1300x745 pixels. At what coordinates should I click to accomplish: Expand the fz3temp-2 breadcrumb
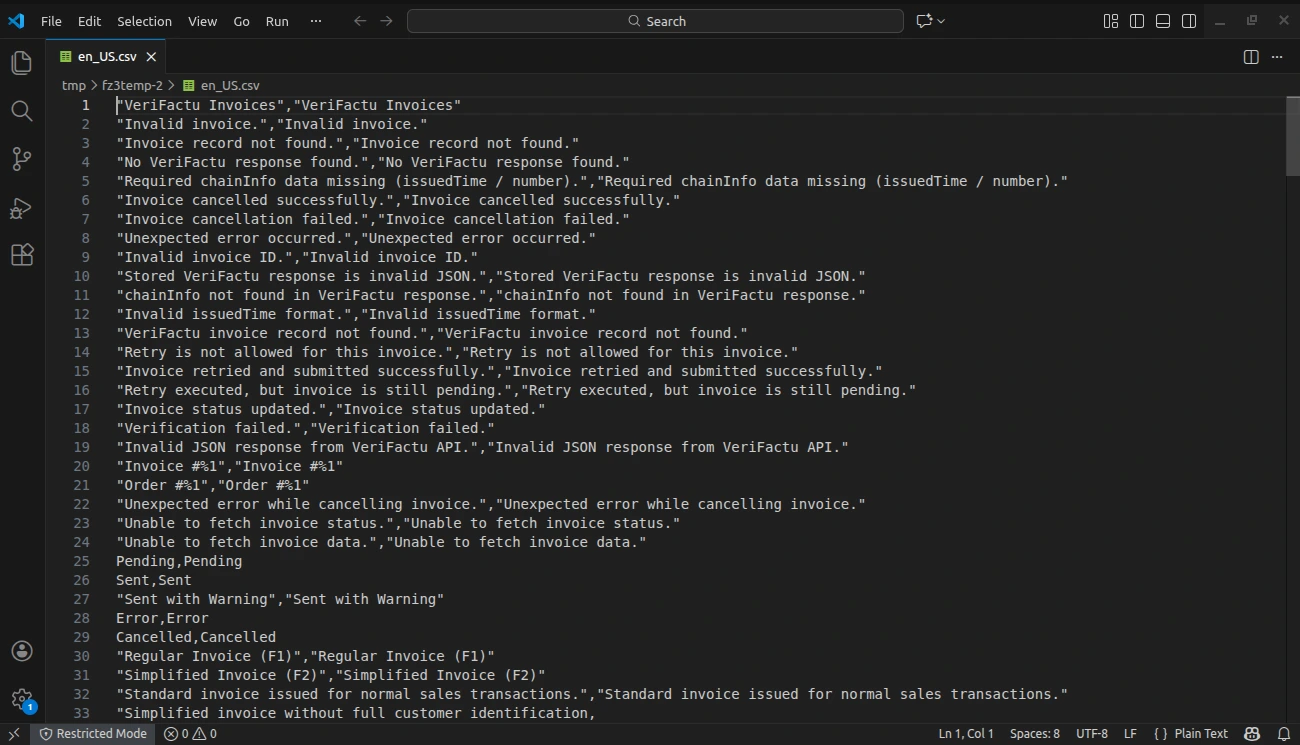[130, 85]
